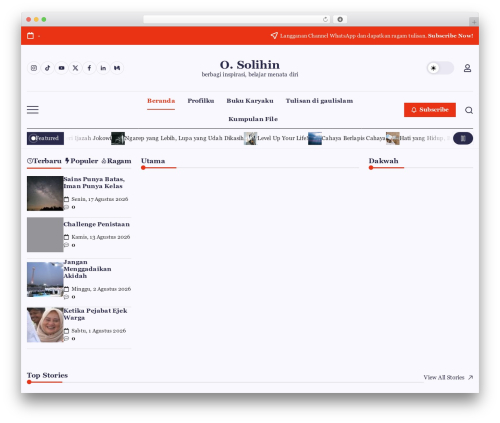Open article Sains Punya Batas, Iman Punya Kelas

94,183
